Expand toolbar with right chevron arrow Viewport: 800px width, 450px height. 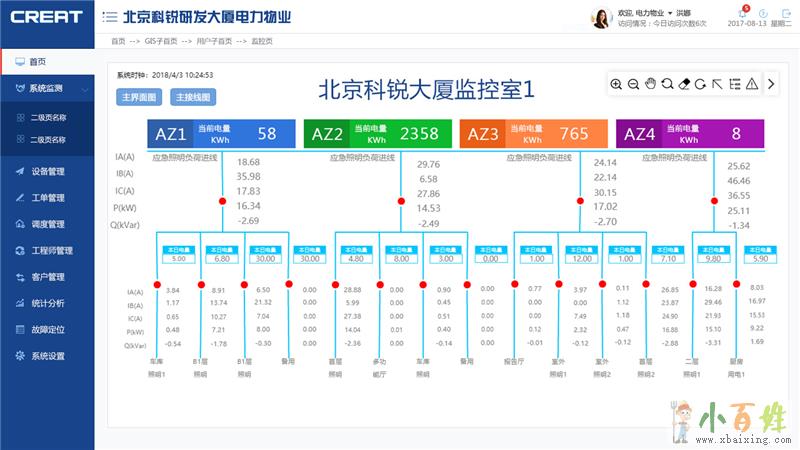click(771, 85)
